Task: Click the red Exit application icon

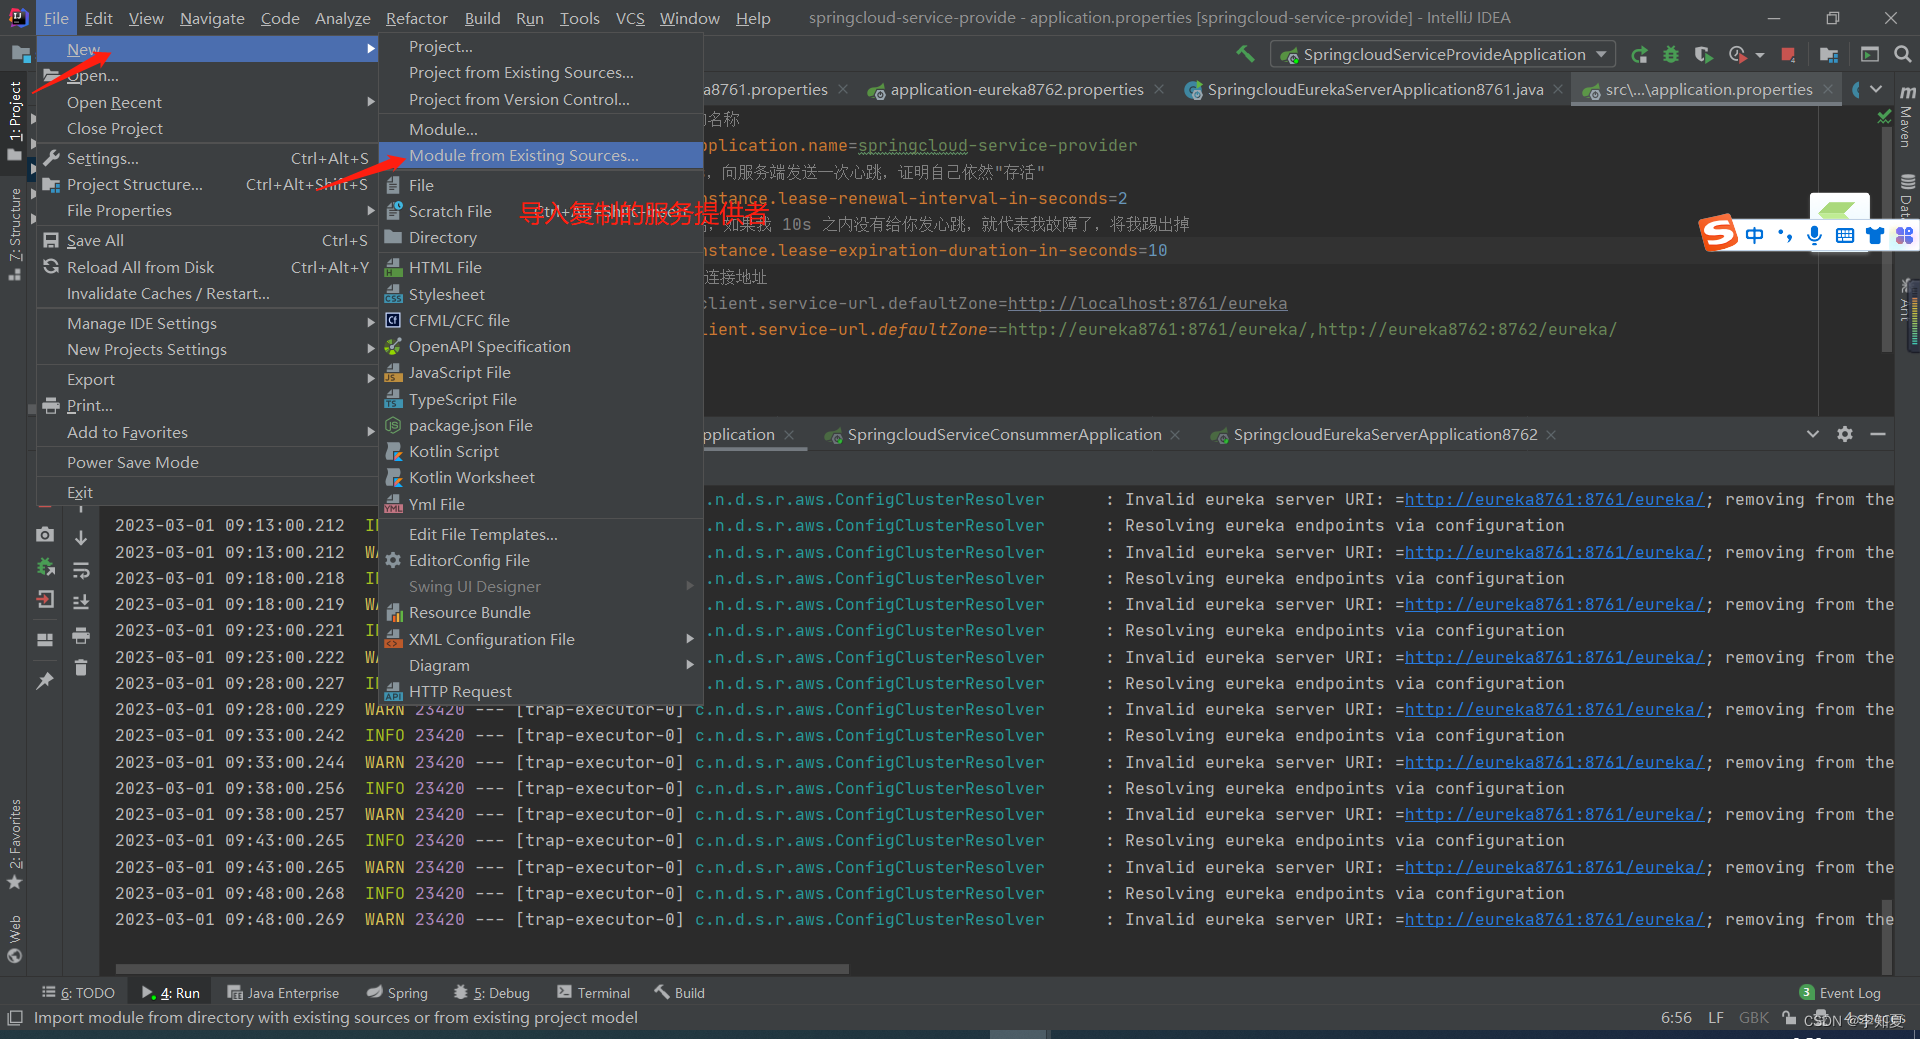Action: [x=45, y=599]
